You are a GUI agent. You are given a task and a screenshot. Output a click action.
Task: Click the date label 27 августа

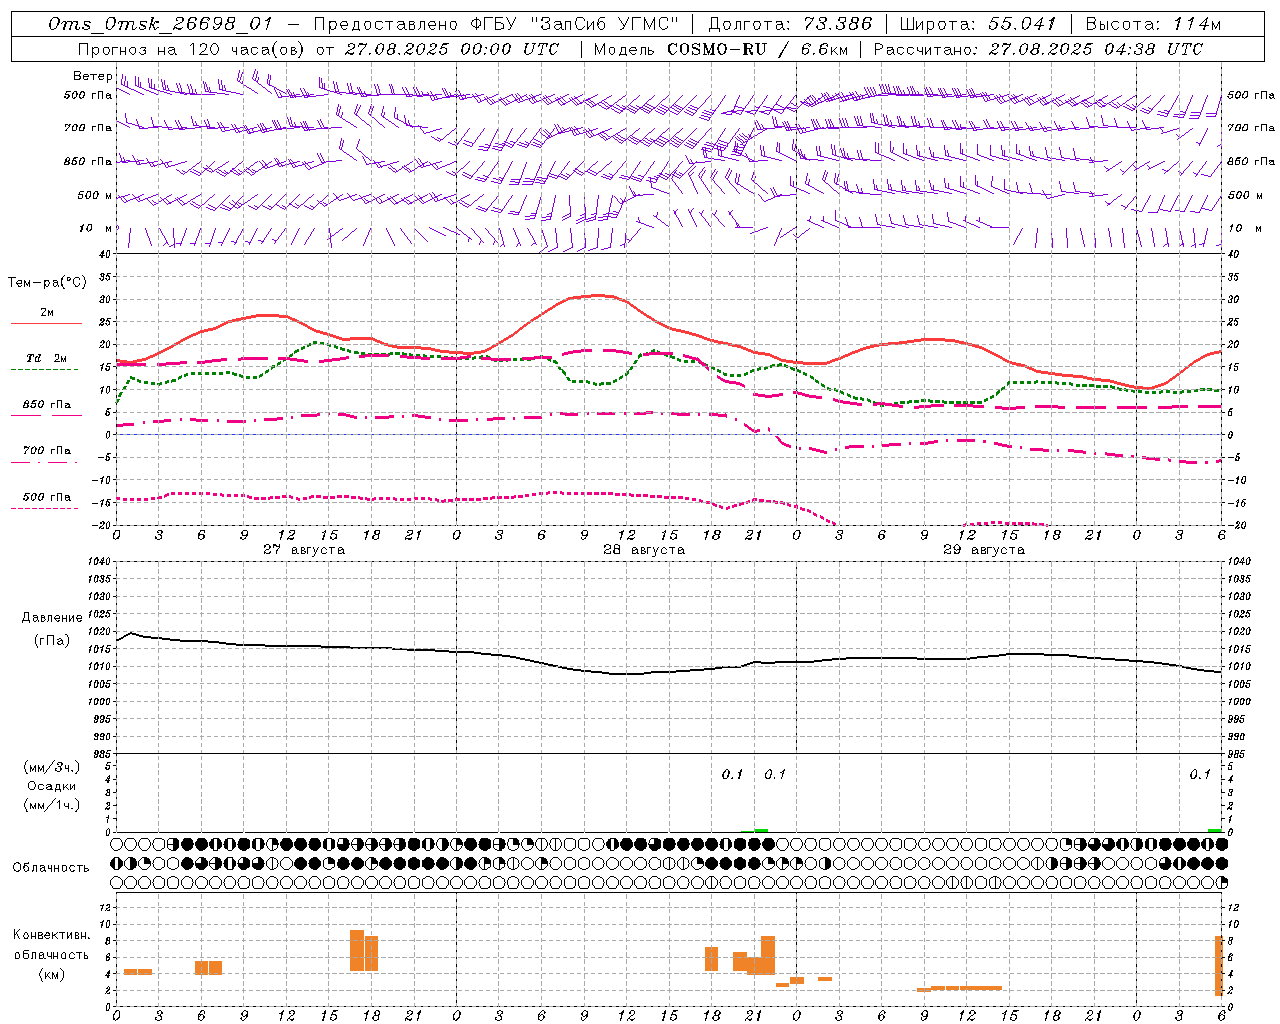tap(304, 550)
